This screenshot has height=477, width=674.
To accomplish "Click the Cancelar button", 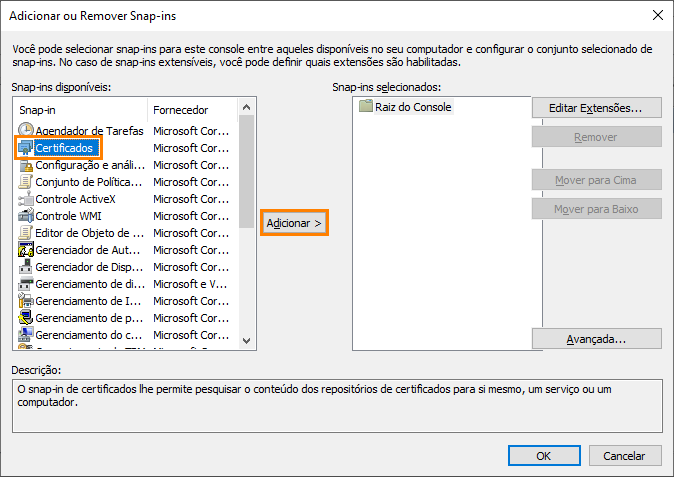I will click(x=624, y=456).
